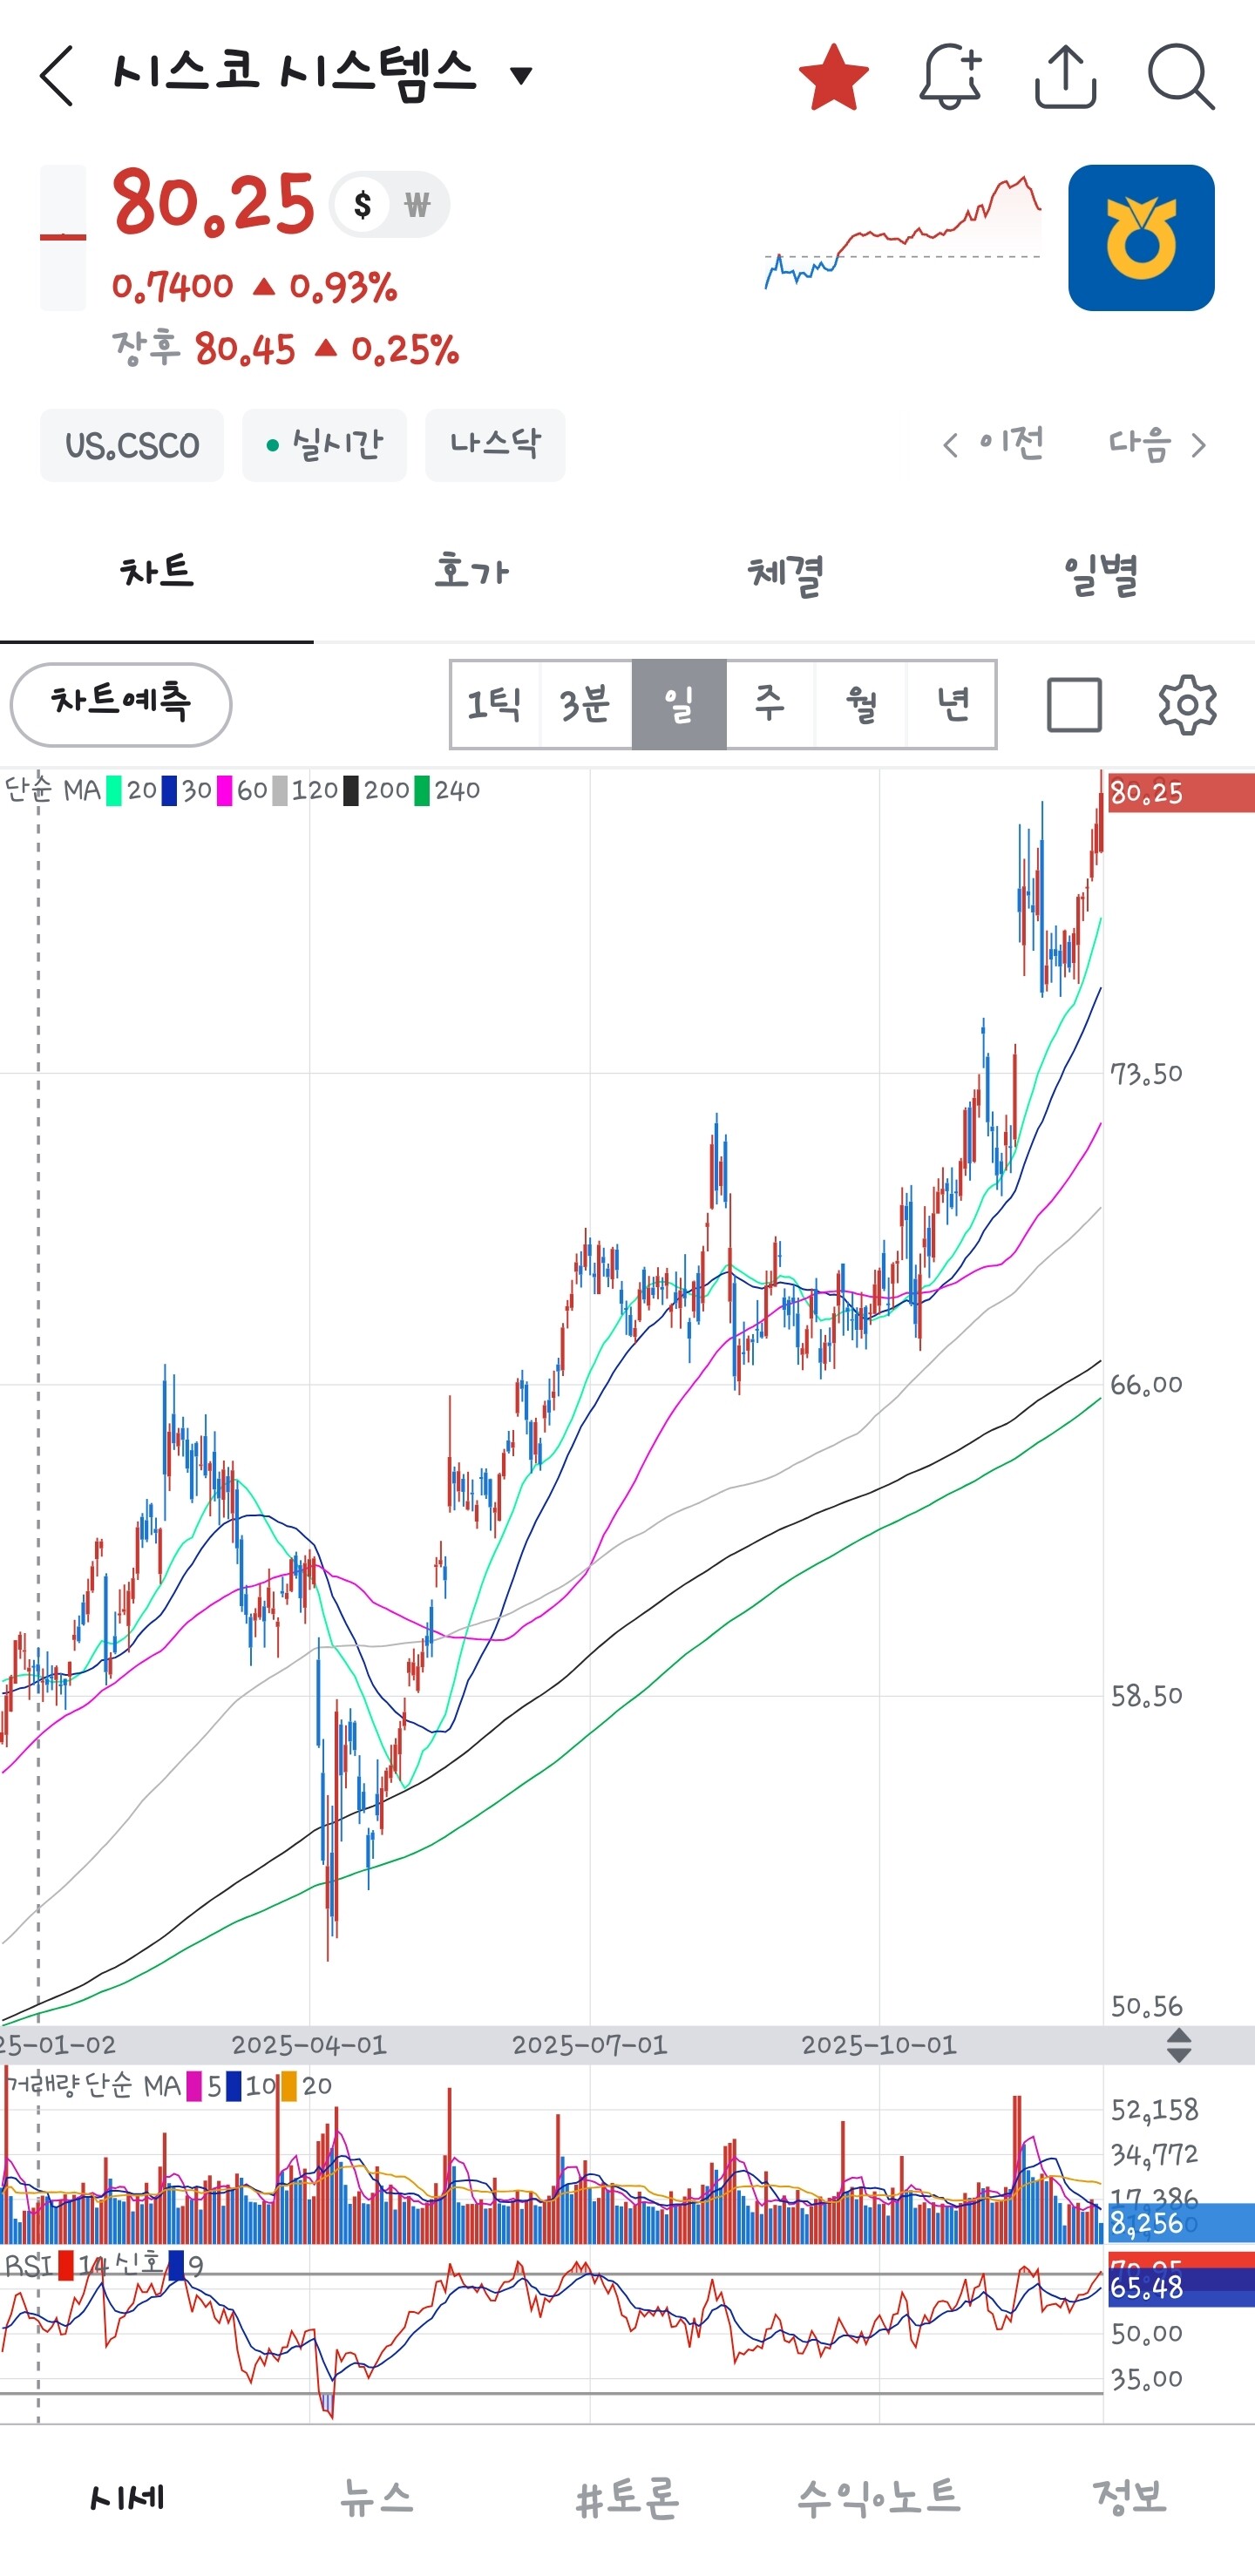
Task: Click the MA 60 magenta color swatch
Action: click(x=224, y=791)
